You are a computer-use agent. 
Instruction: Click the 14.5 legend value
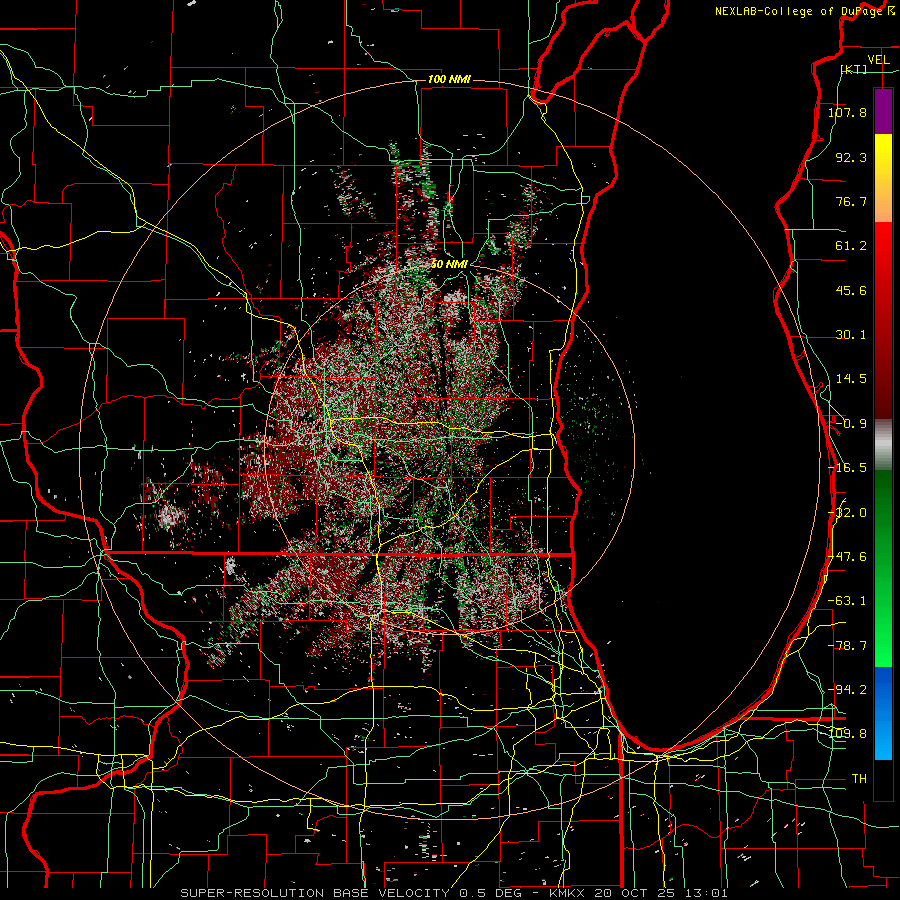click(851, 379)
